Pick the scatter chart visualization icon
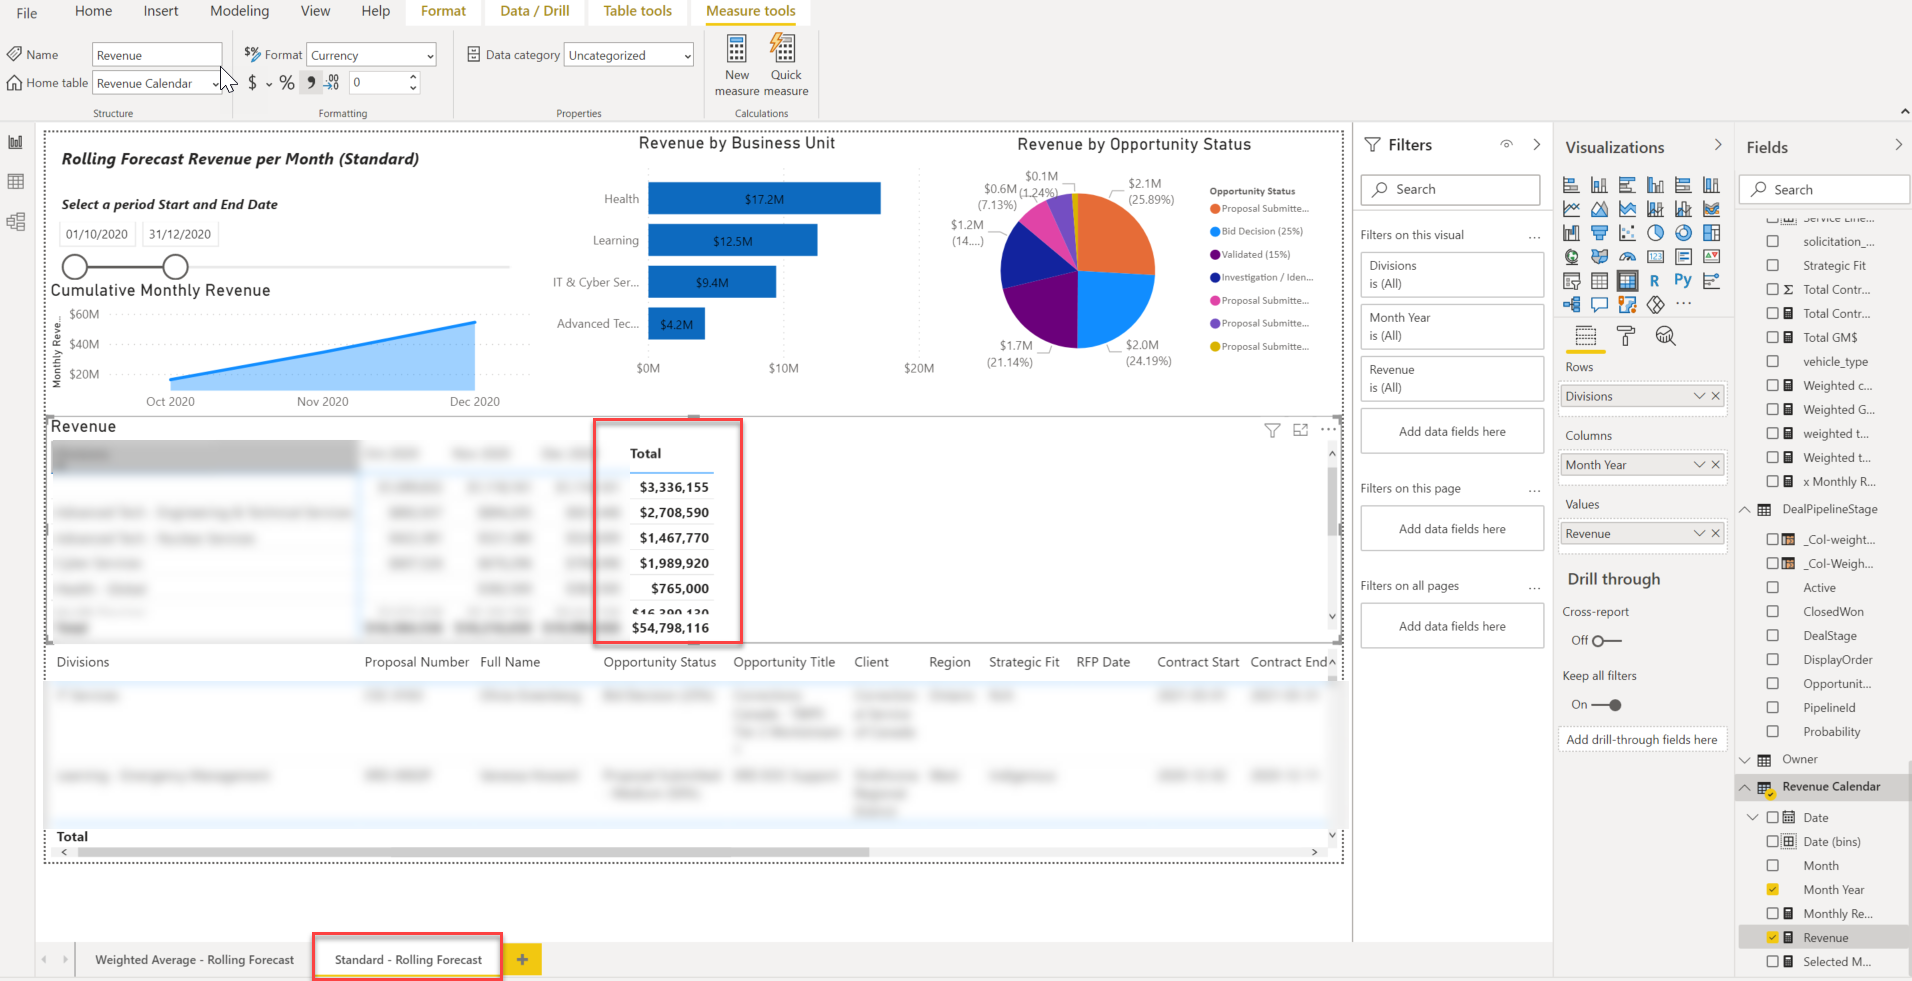 (1627, 233)
